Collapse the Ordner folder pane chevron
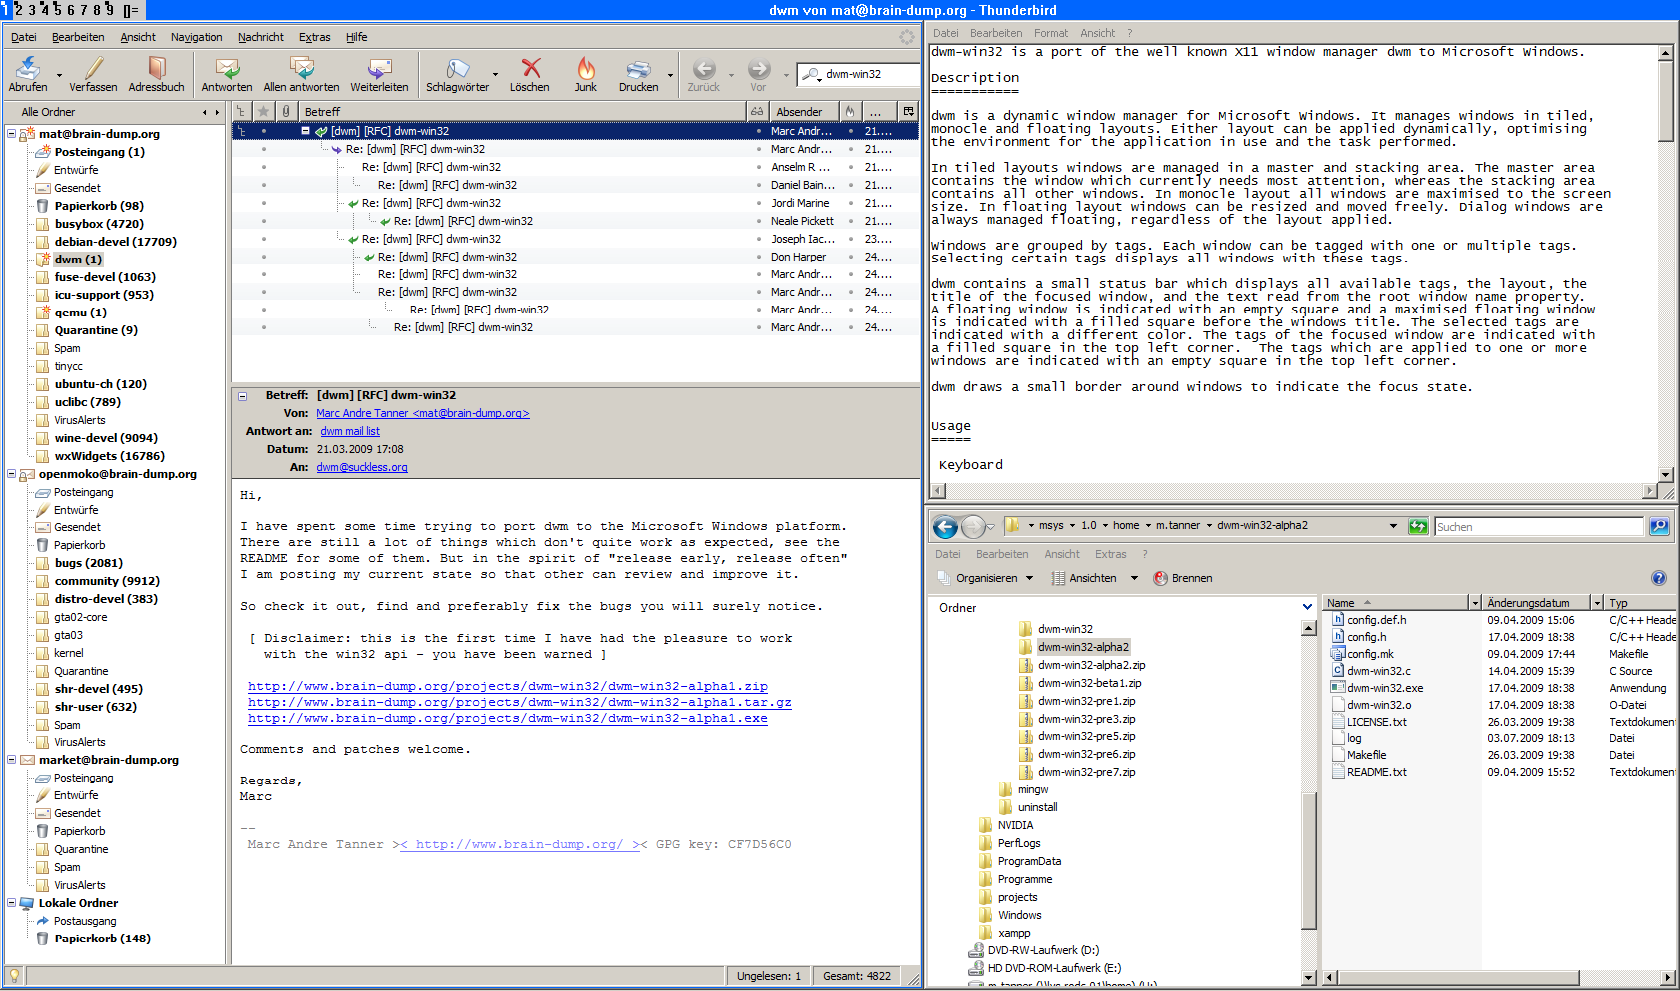 click(x=1307, y=607)
